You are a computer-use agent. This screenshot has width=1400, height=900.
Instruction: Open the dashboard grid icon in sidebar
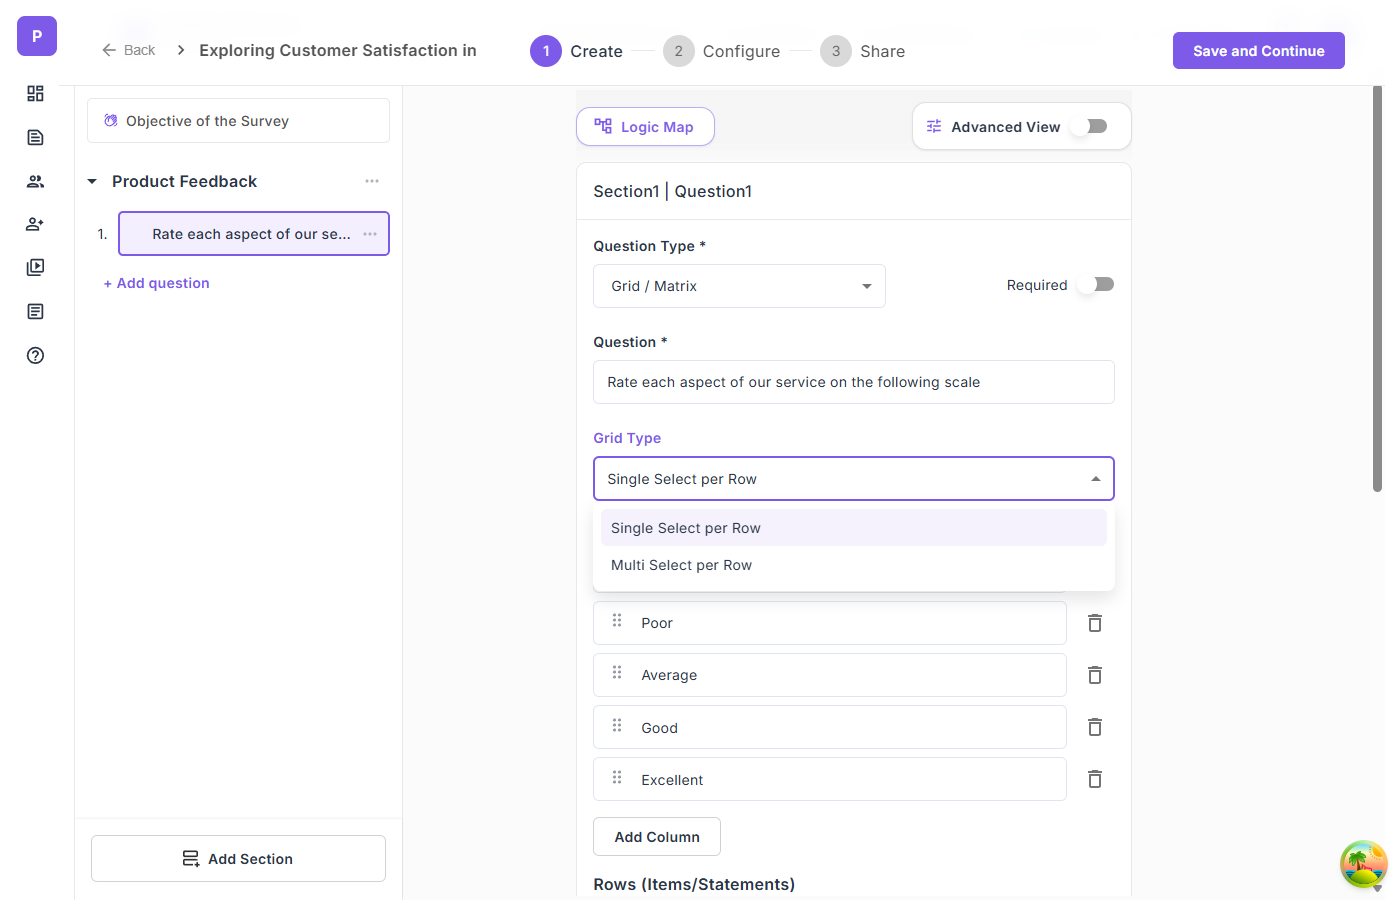(35, 93)
